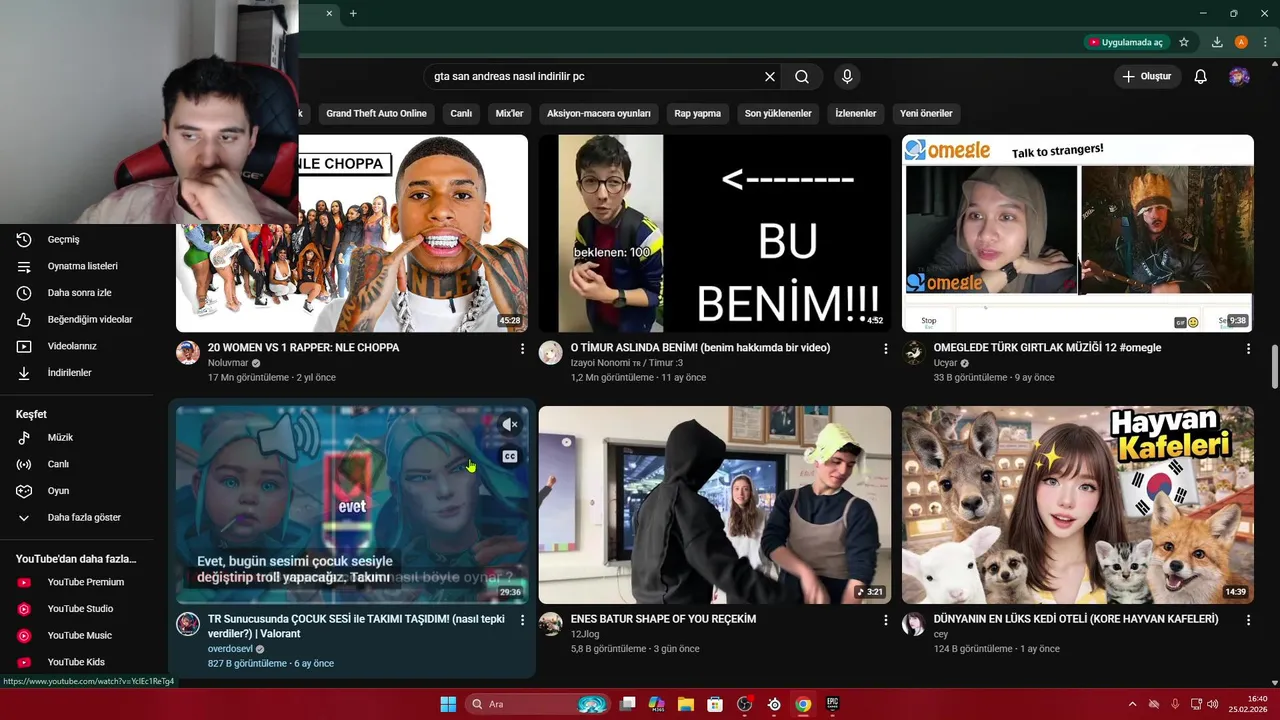The height and width of the screenshot is (720, 1280).
Task: Select the Grand Theft Auto Online chip
Action: [x=376, y=113]
